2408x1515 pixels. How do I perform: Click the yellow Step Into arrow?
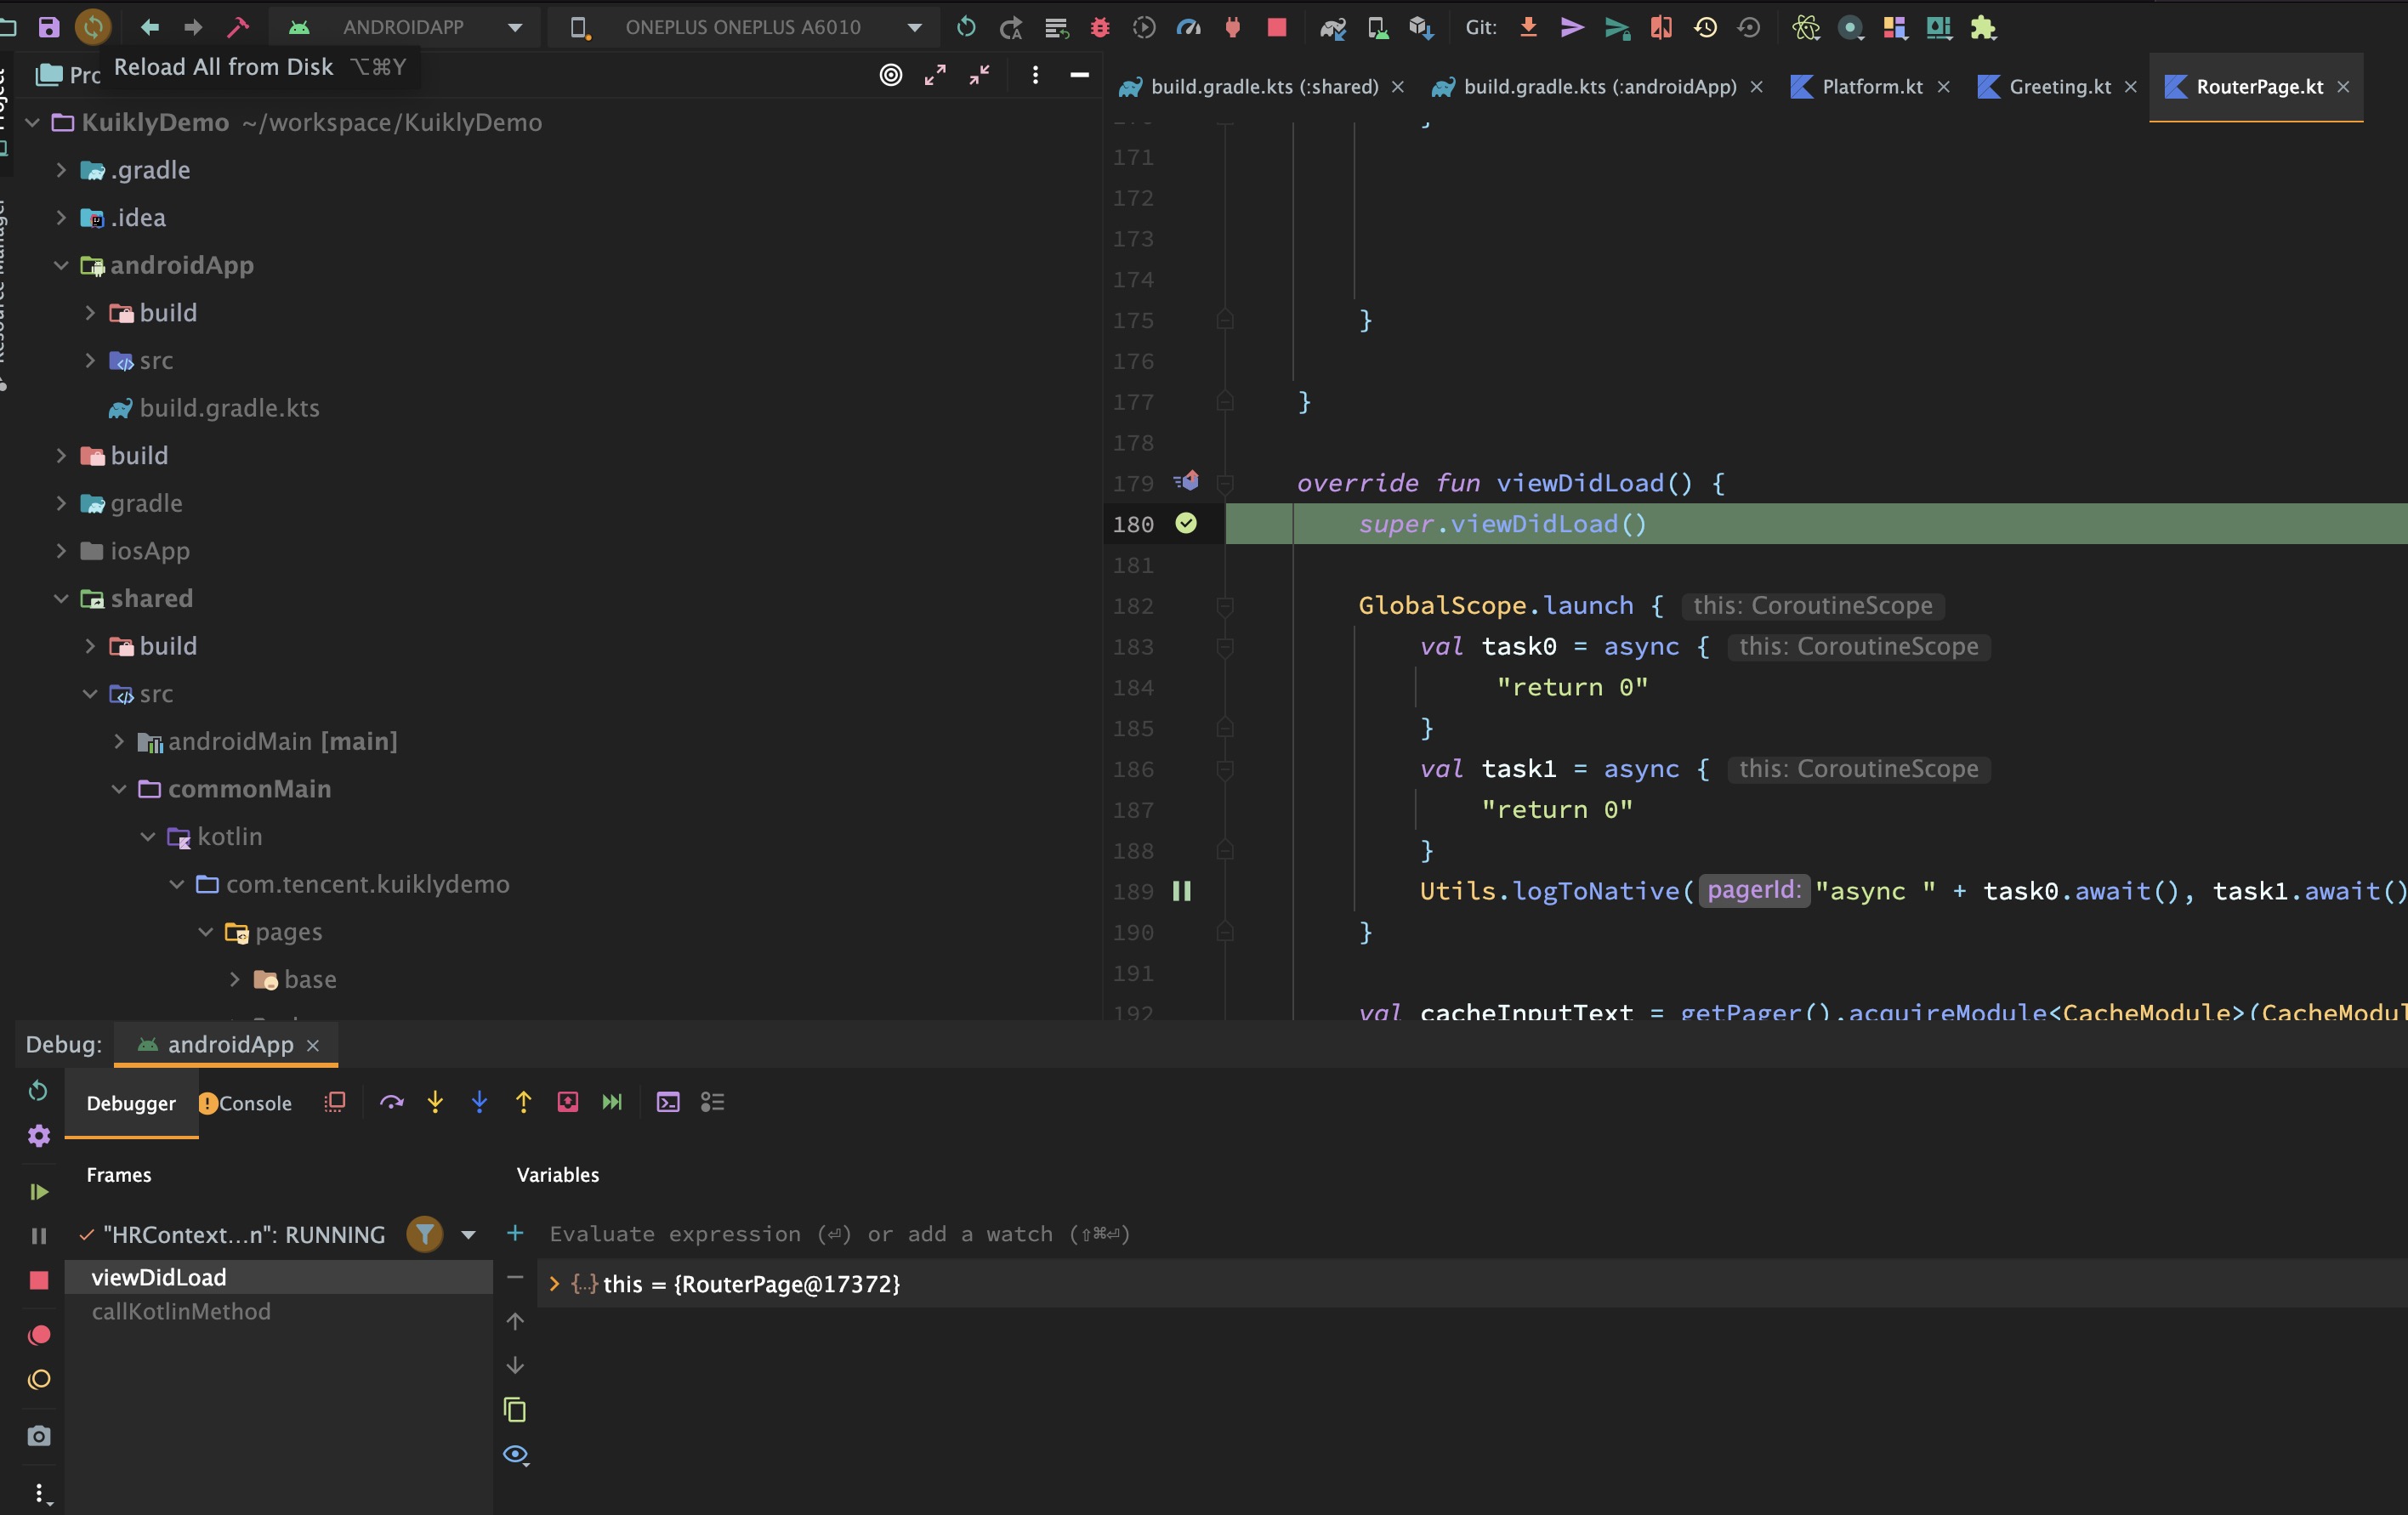[x=435, y=1102]
